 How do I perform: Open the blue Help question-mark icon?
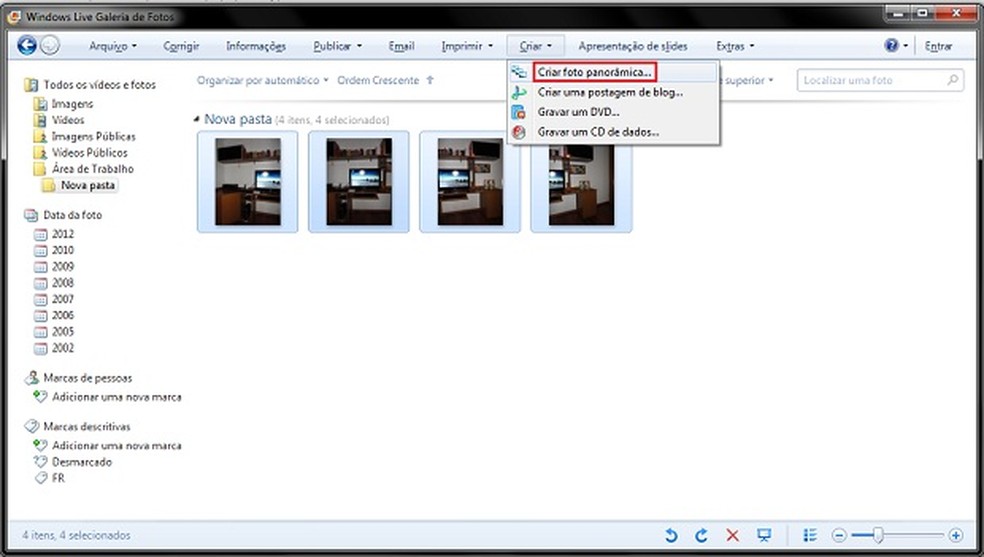tap(891, 45)
